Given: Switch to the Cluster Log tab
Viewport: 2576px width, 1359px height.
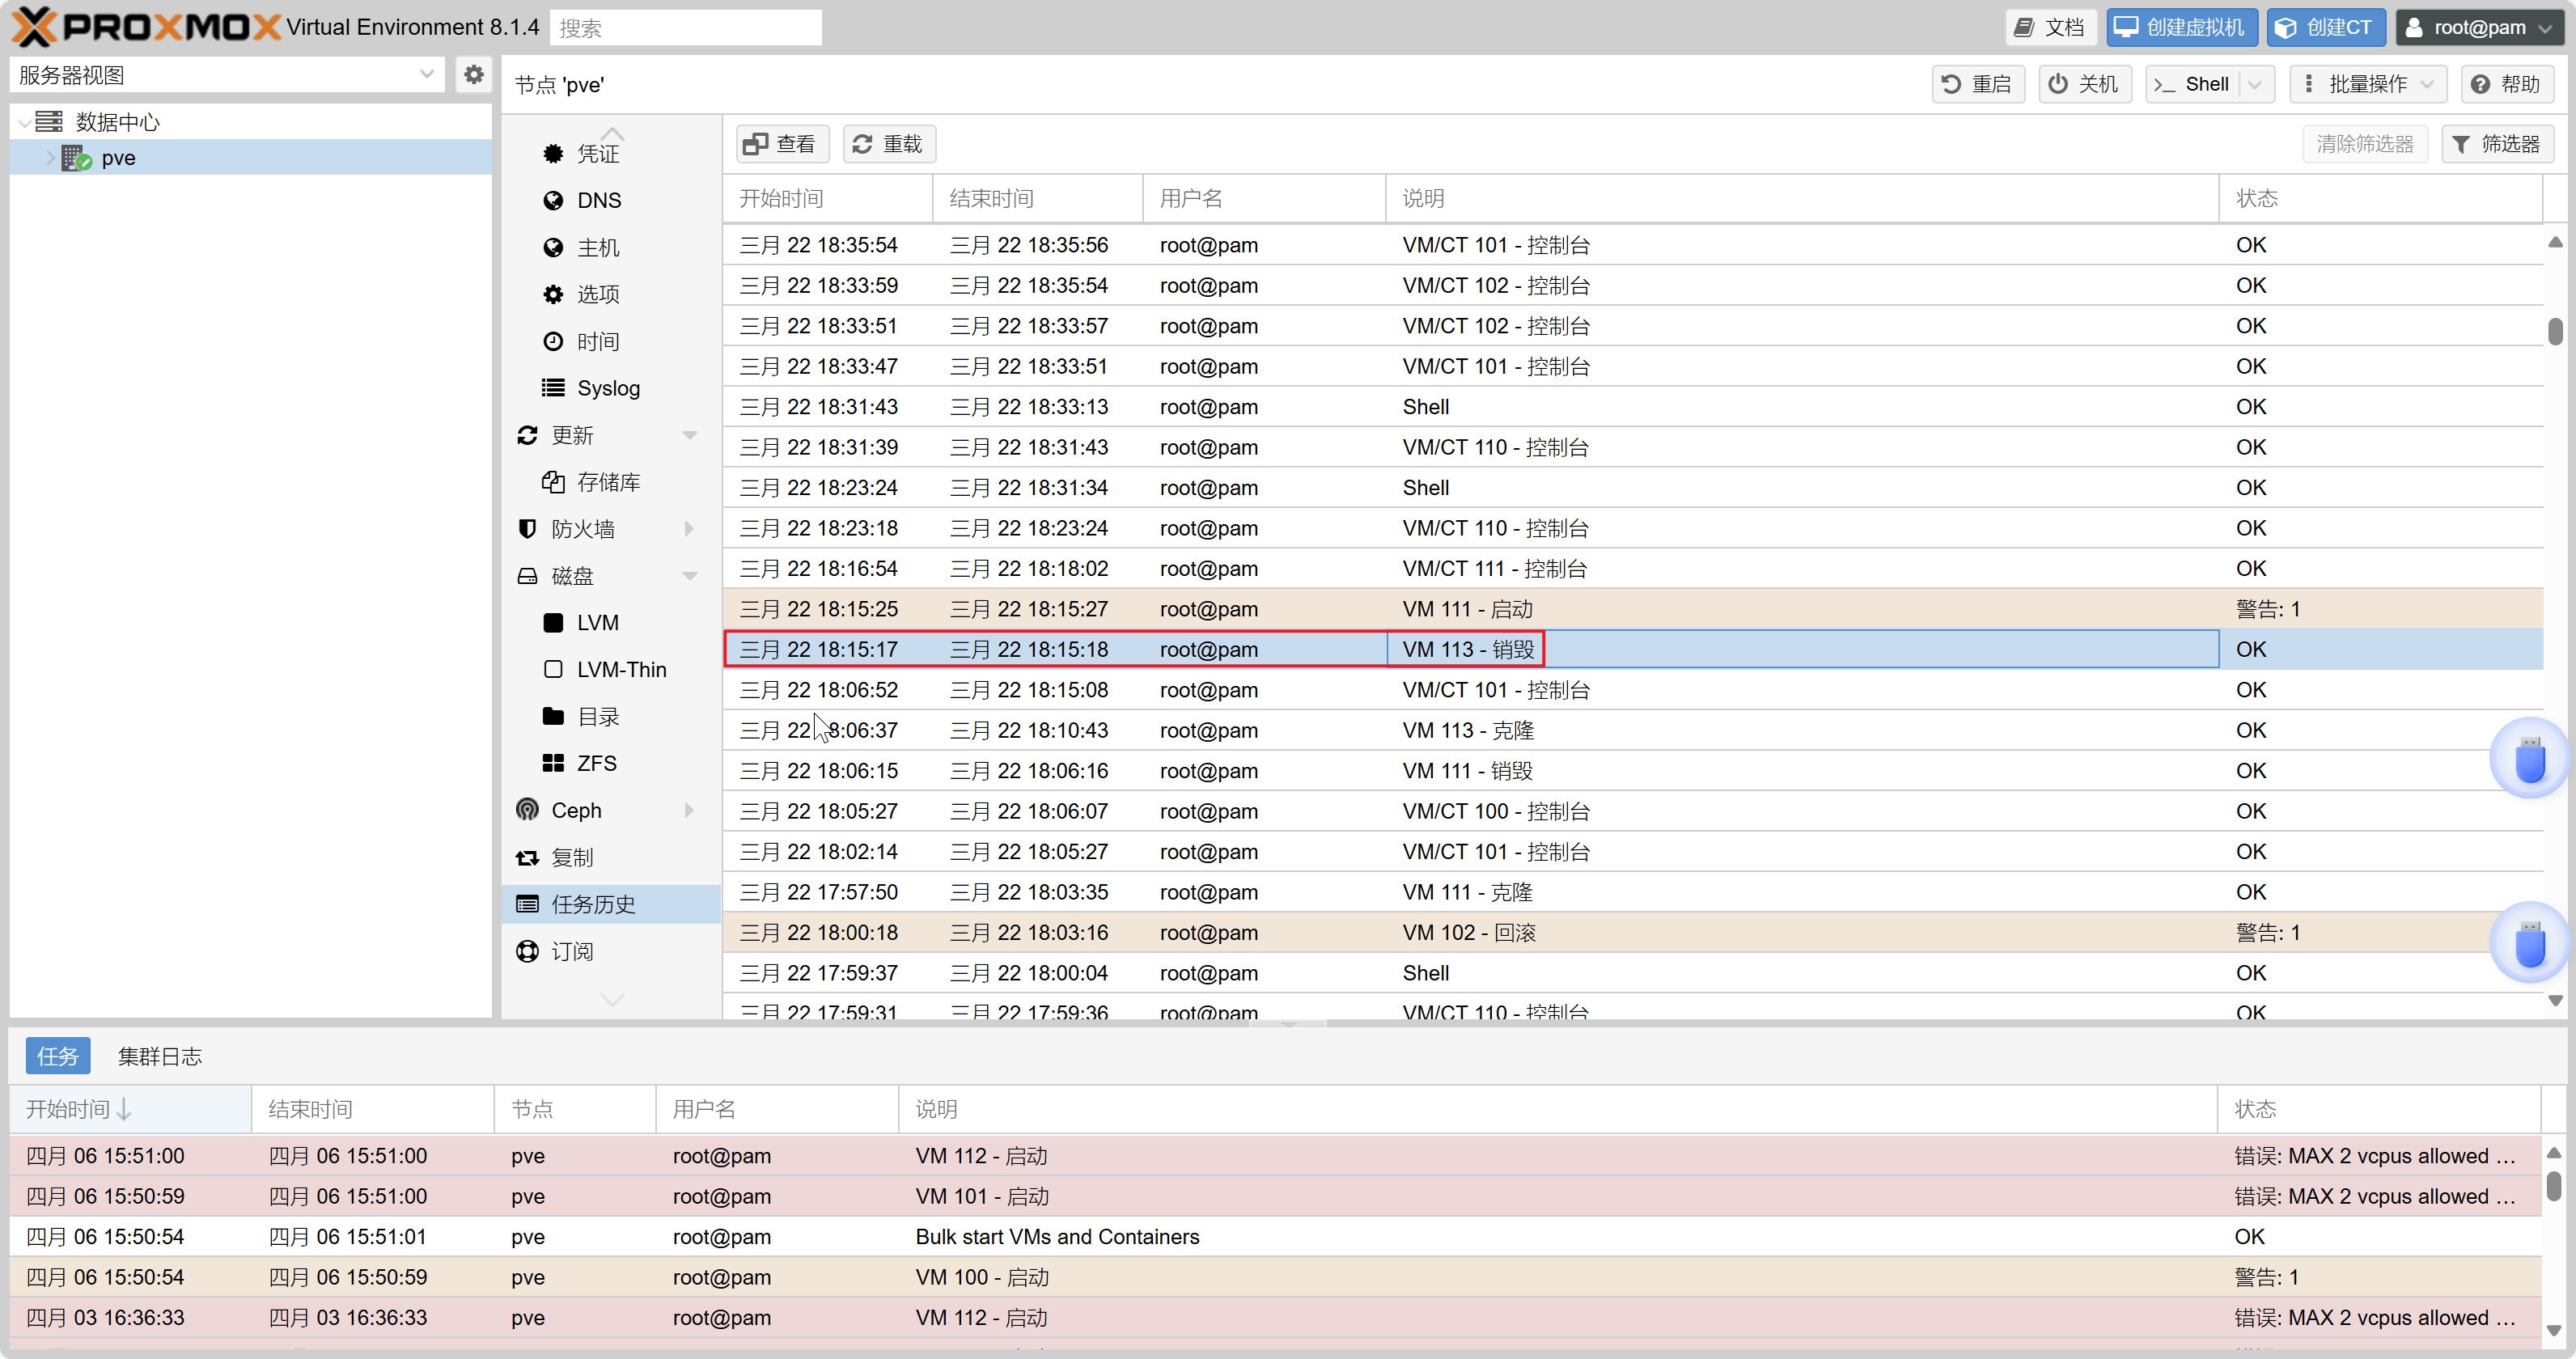Looking at the screenshot, I should coord(160,1056).
